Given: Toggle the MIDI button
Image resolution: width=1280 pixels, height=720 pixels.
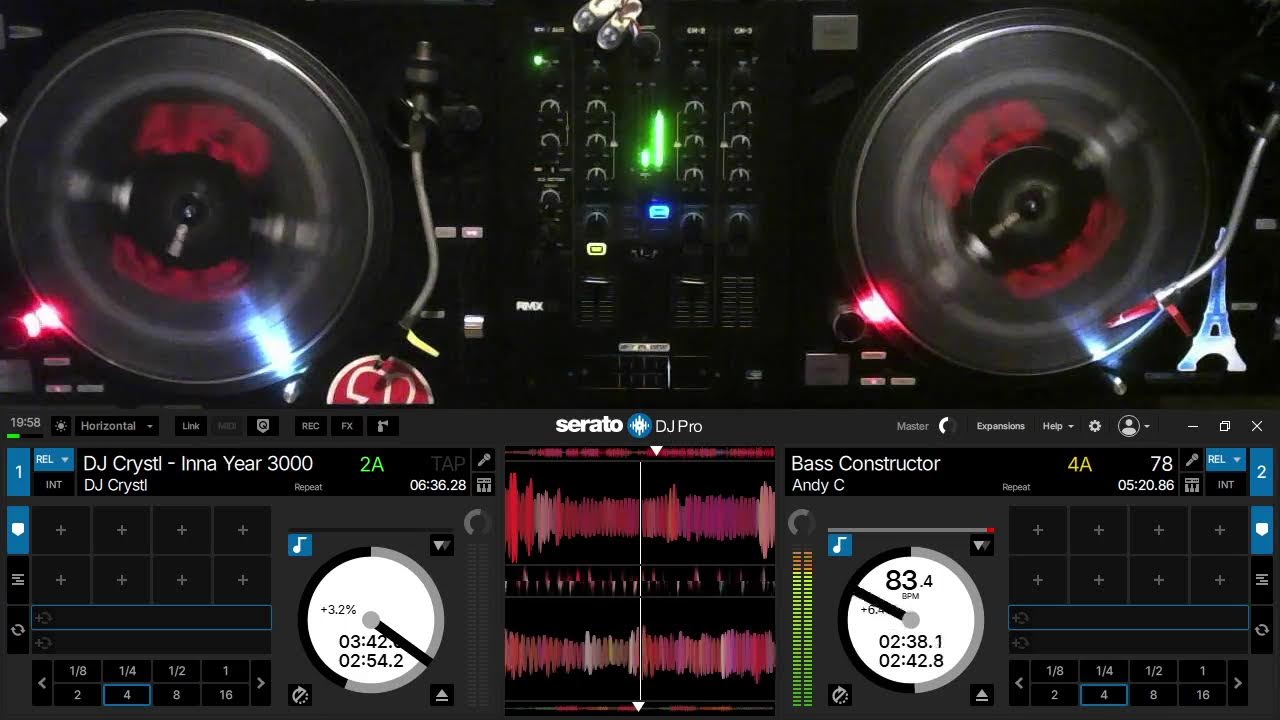Looking at the screenshot, I should (x=227, y=426).
